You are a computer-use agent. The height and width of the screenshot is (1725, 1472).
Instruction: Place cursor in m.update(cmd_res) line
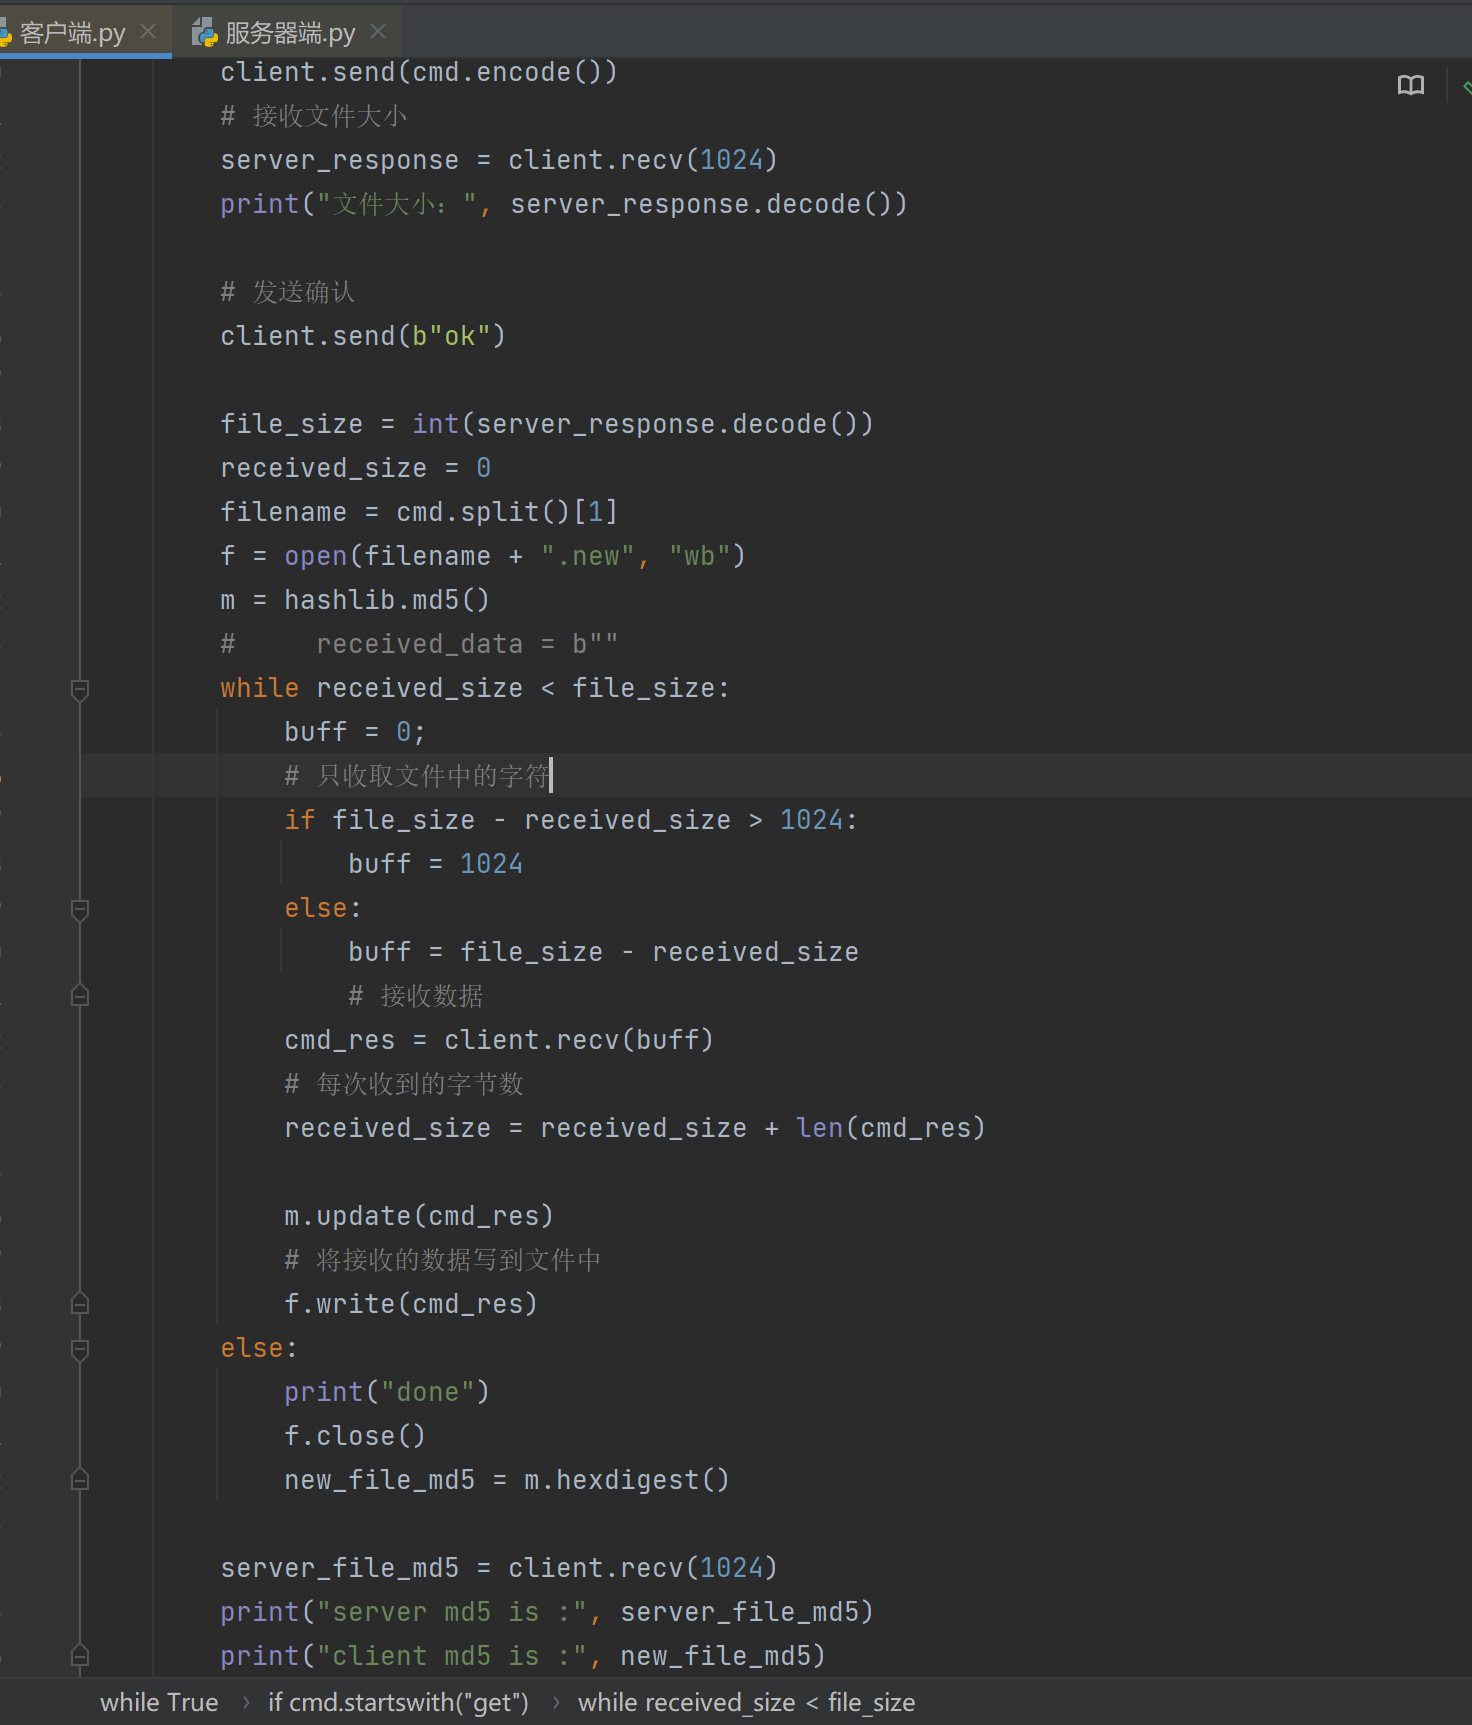point(418,1216)
